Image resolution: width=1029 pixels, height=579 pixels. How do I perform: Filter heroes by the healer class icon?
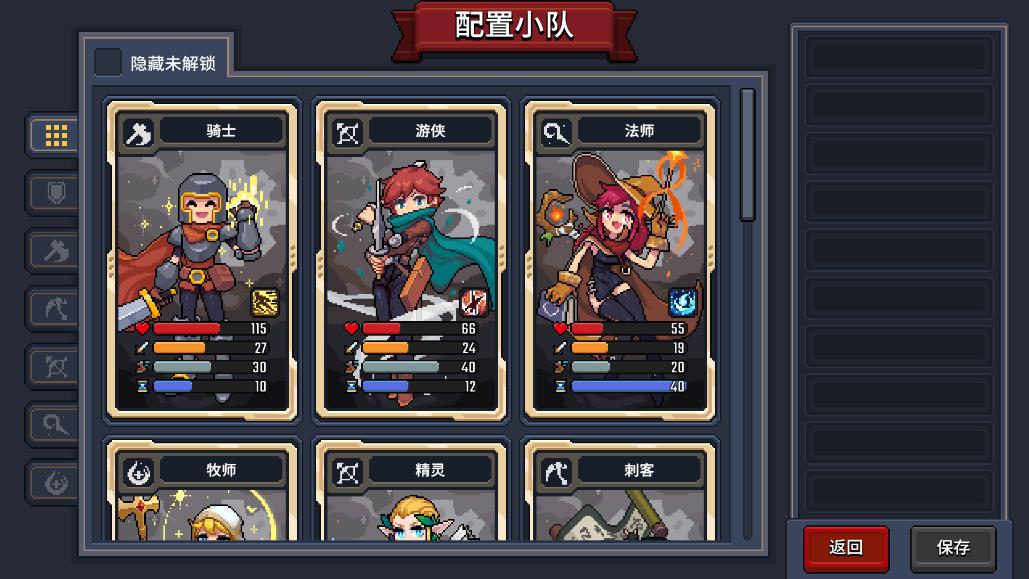tap(56, 482)
